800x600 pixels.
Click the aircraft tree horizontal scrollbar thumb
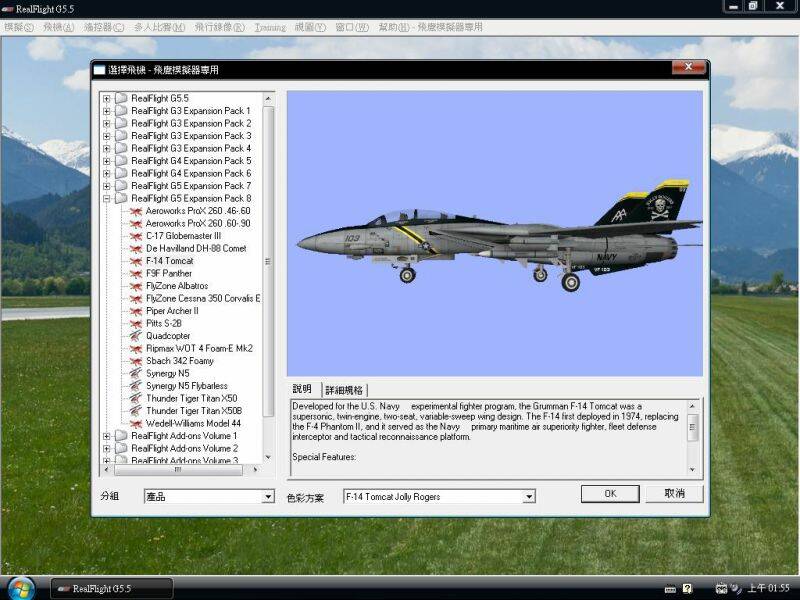tap(178, 470)
